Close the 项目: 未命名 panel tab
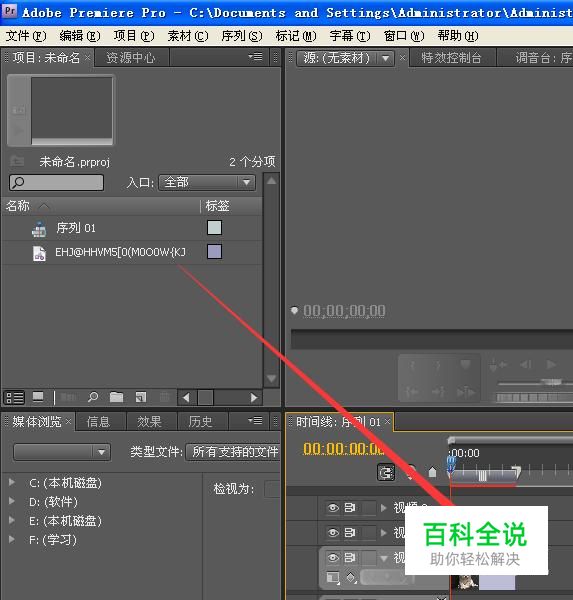The image size is (573, 600). (87, 58)
